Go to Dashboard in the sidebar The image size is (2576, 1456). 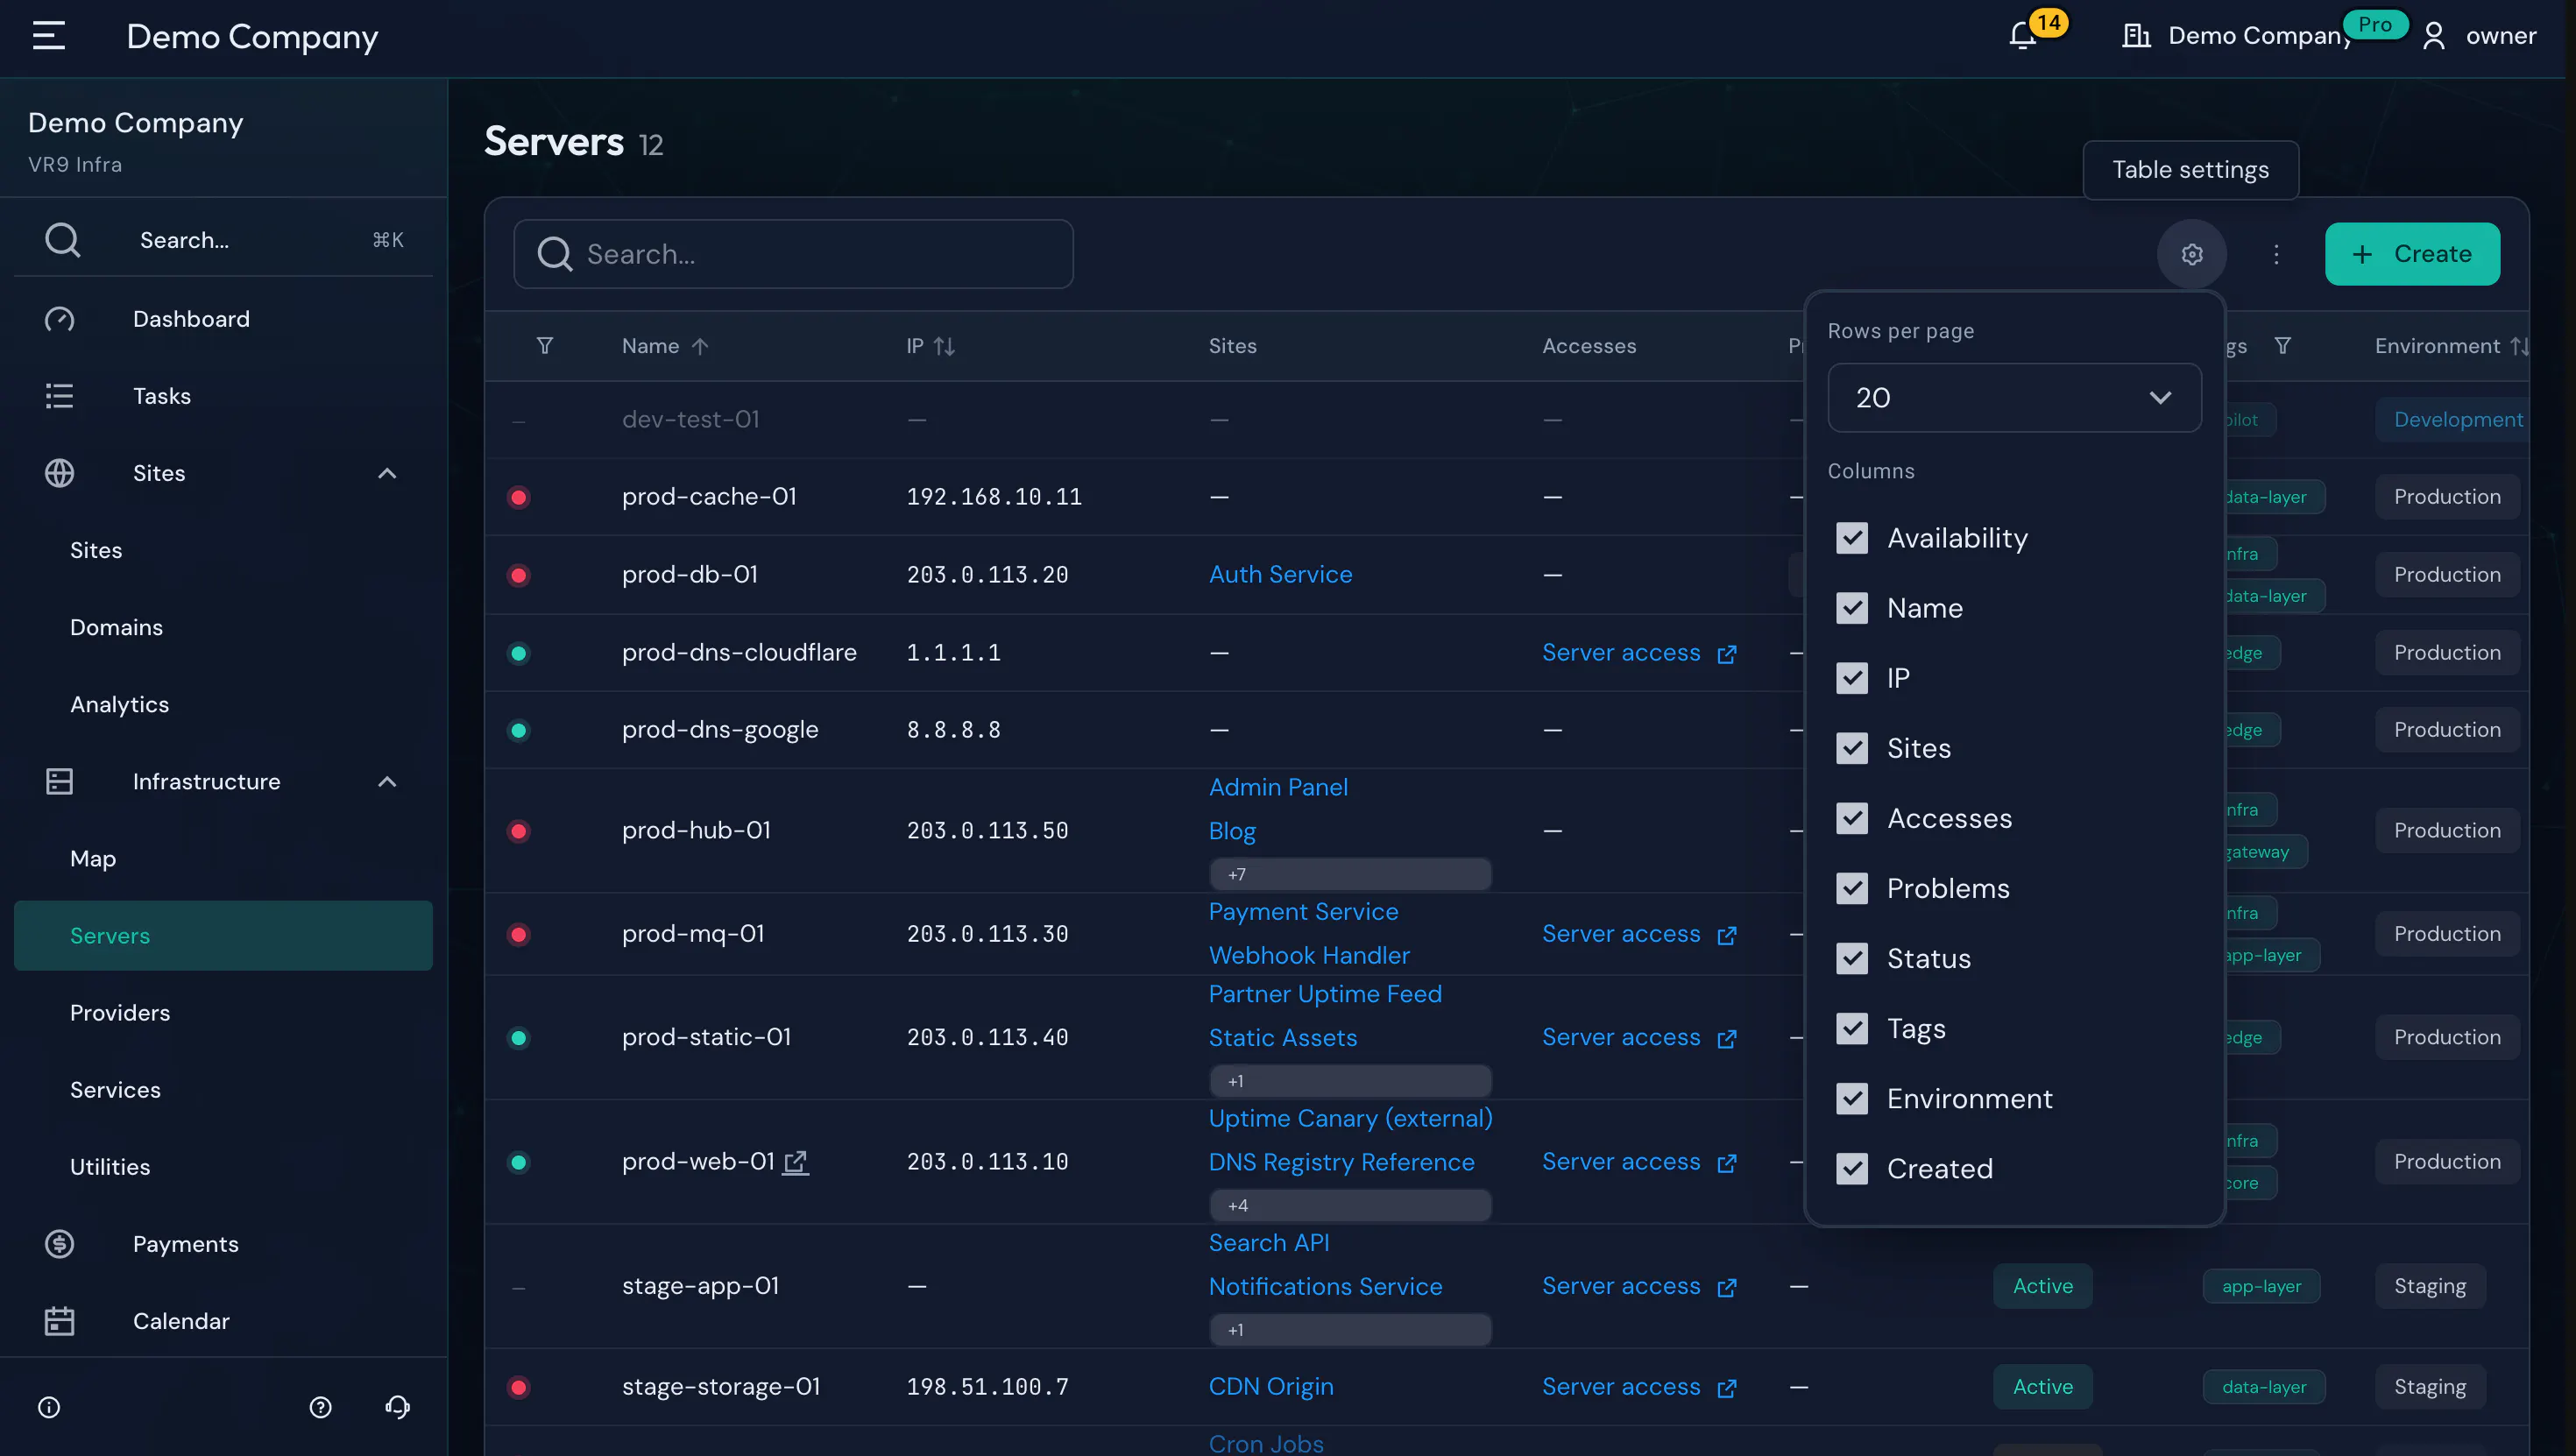tap(191, 319)
